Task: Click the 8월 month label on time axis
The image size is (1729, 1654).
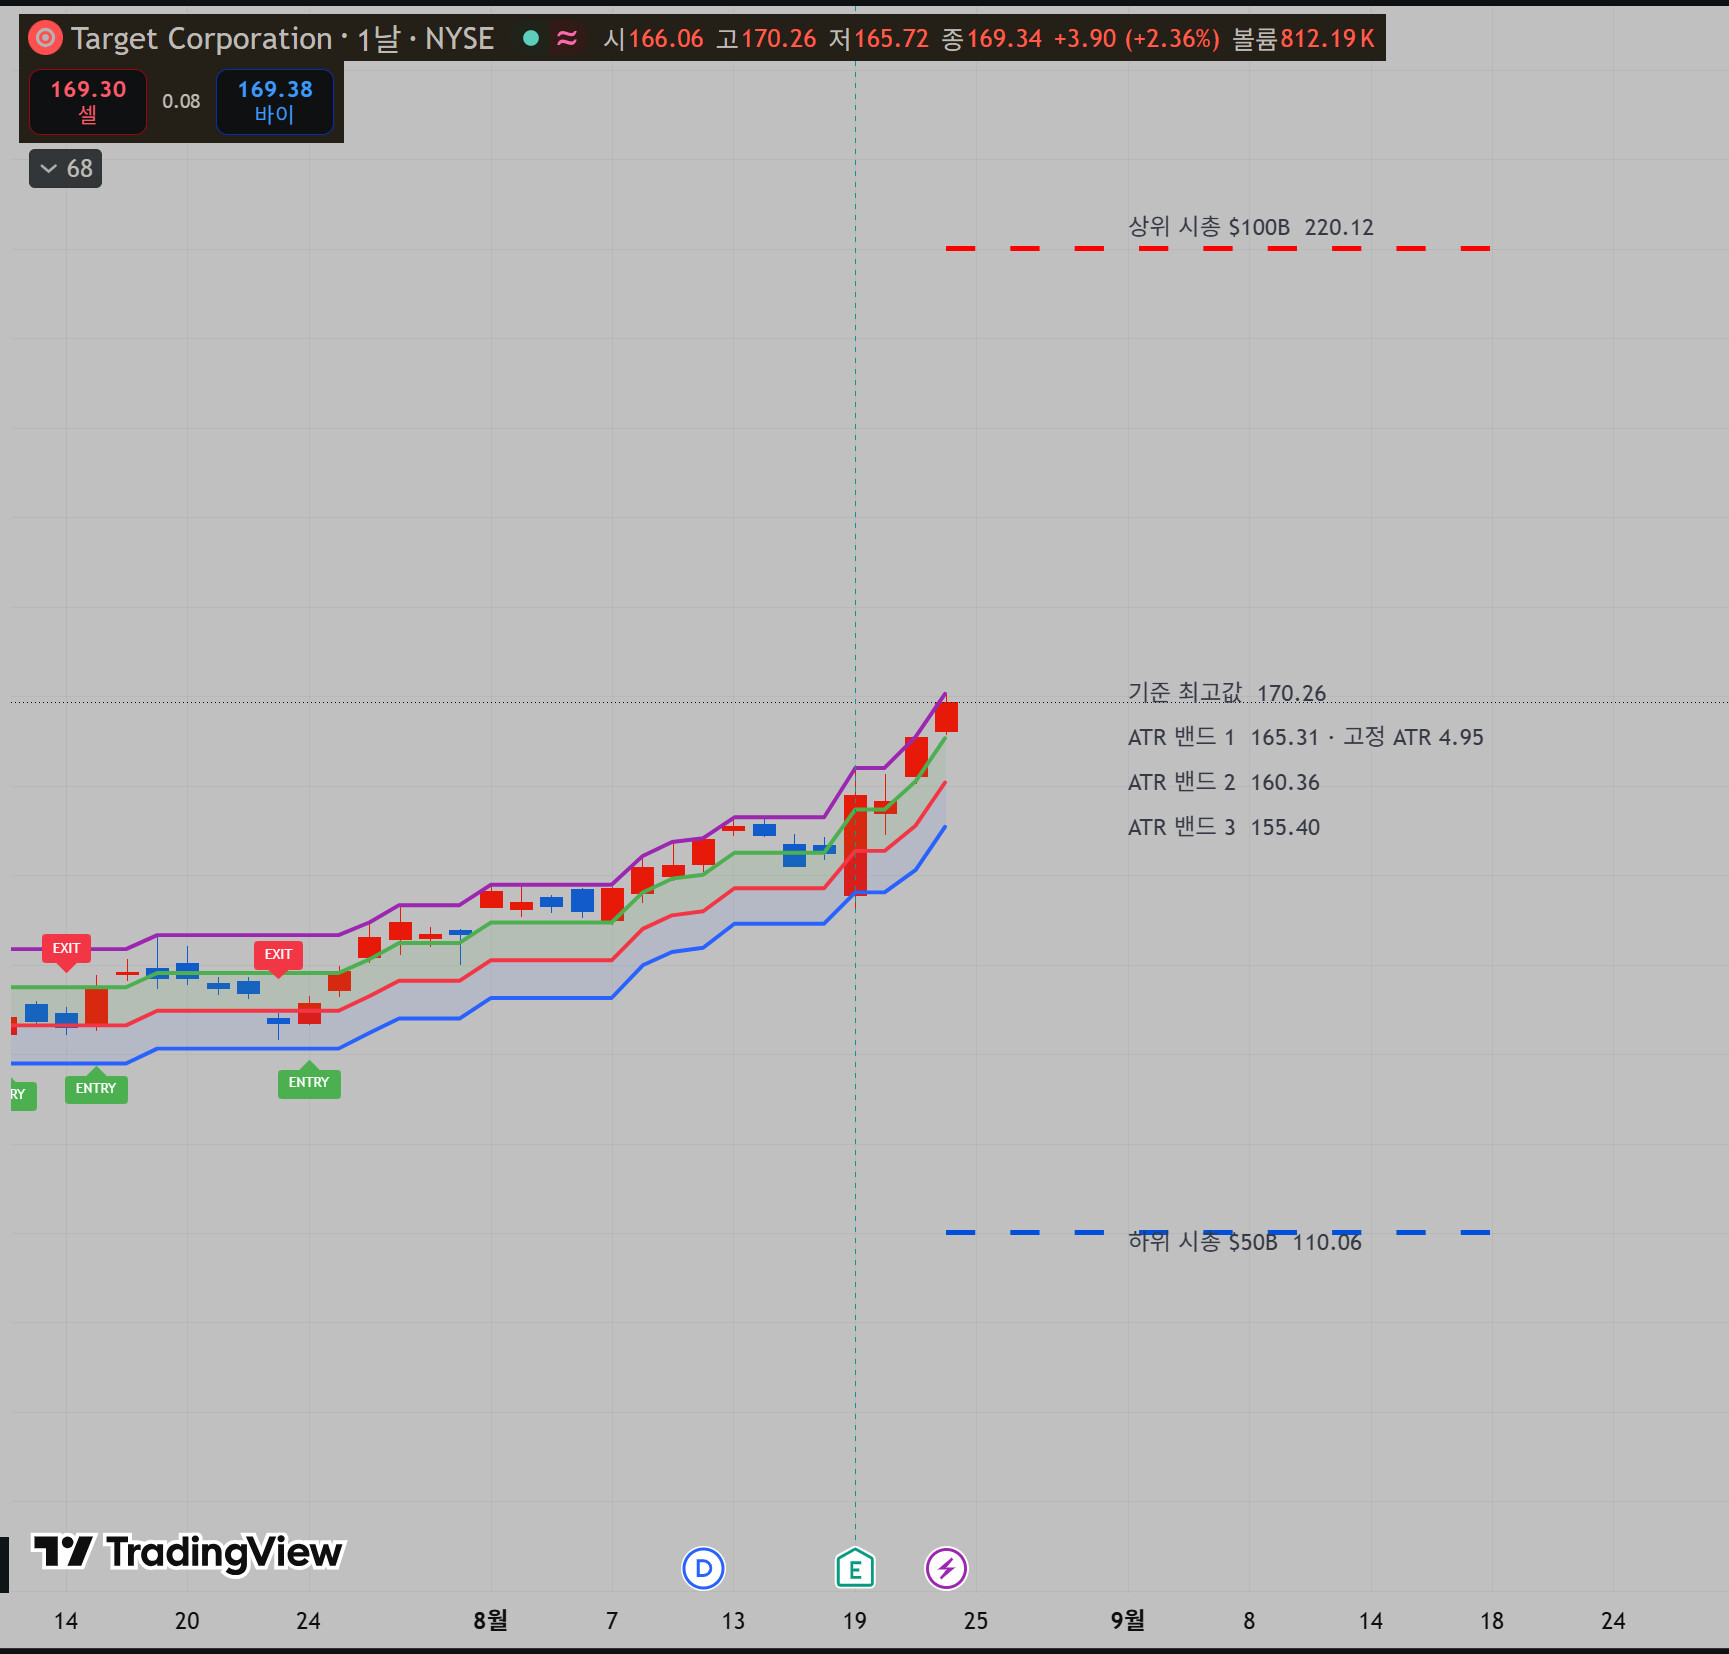Action: pyautogui.click(x=490, y=1621)
